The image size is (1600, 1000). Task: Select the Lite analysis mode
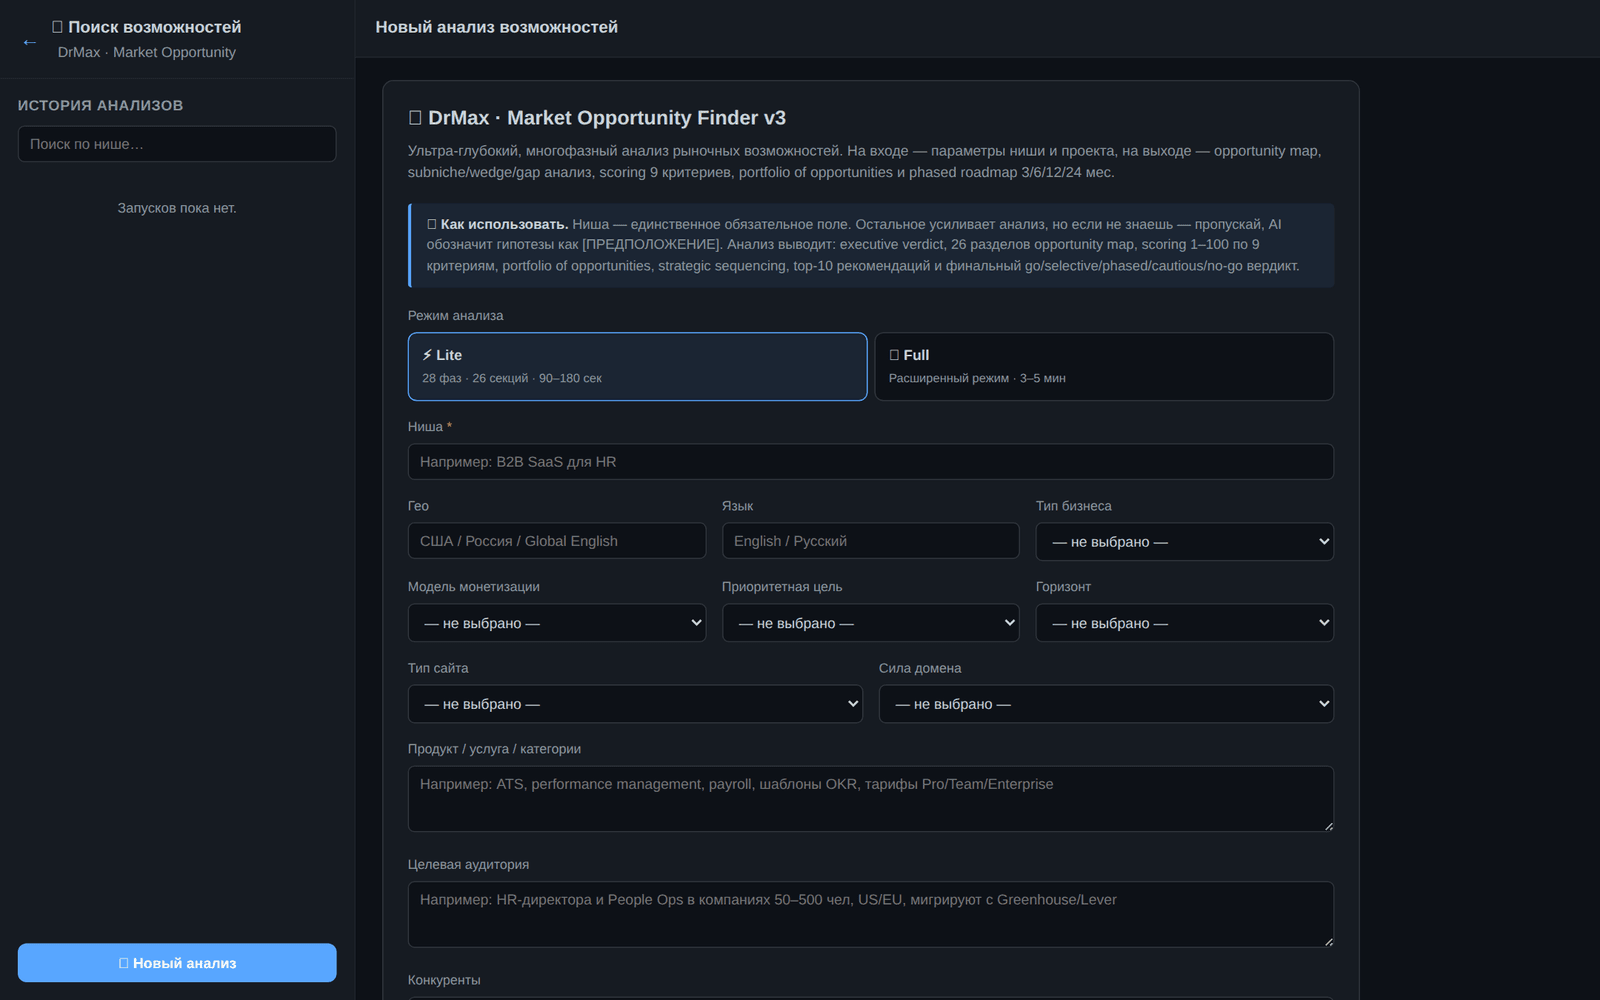[637, 366]
